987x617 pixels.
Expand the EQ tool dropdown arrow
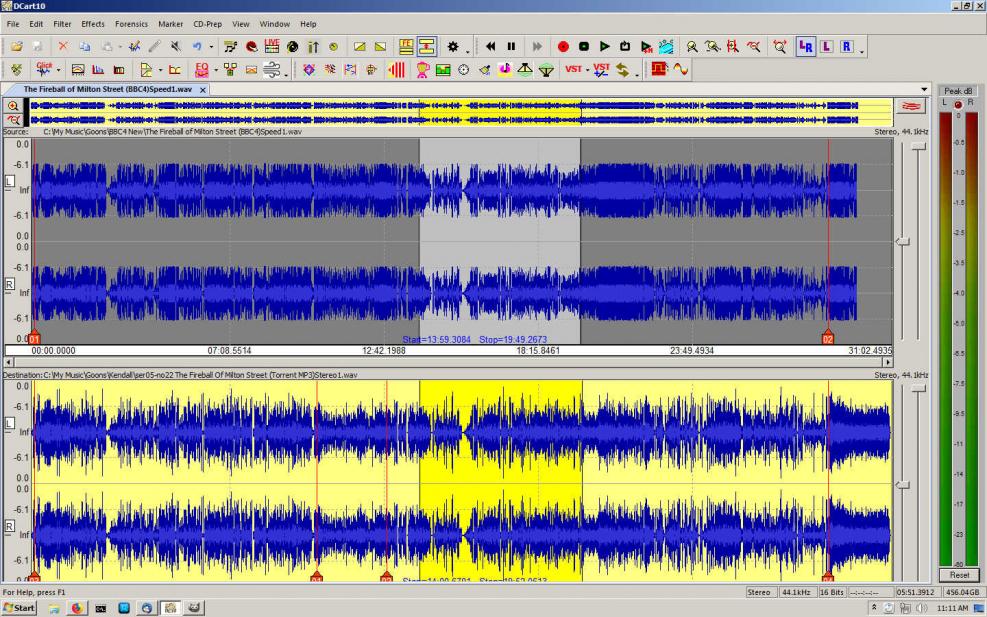point(215,70)
